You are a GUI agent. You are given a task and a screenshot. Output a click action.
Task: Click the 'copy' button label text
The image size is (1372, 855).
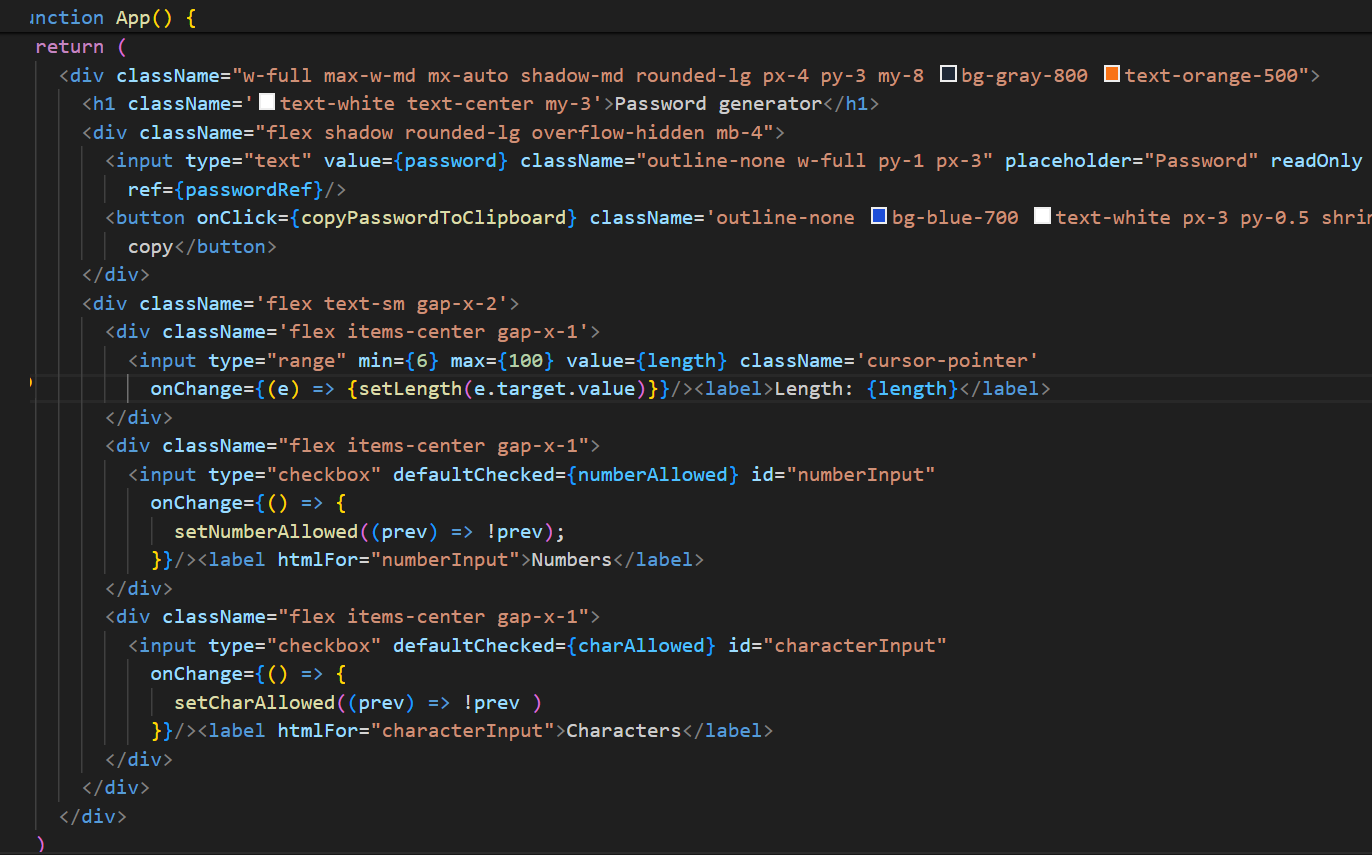(x=151, y=246)
